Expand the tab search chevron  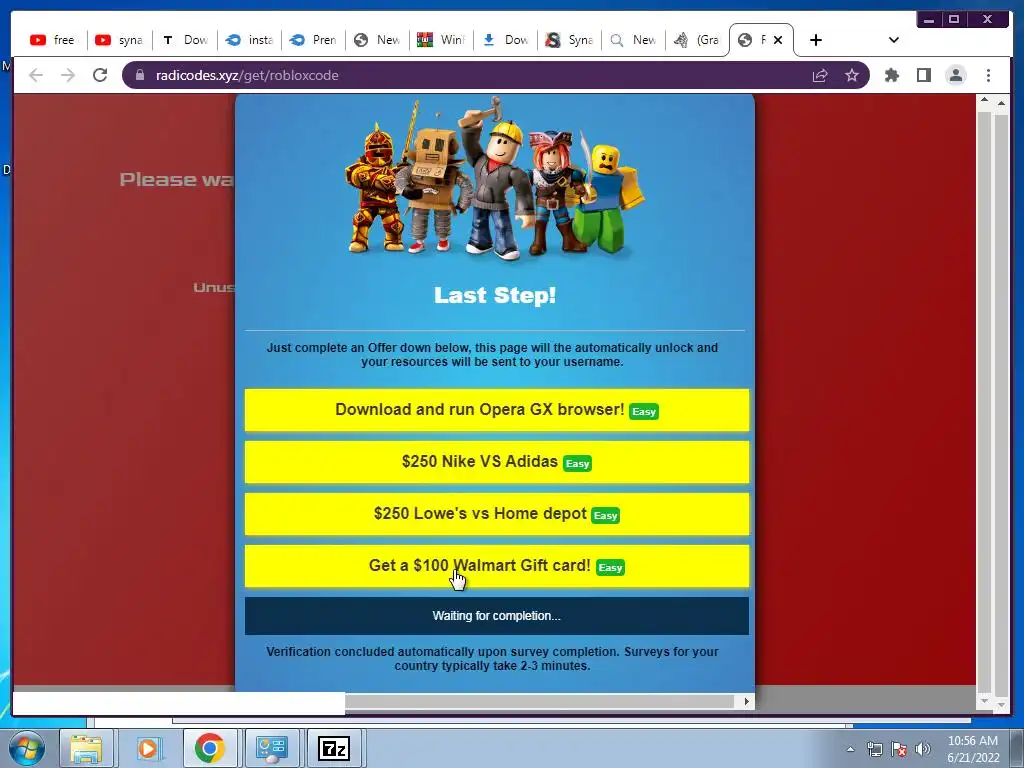[x=894, y=40]
